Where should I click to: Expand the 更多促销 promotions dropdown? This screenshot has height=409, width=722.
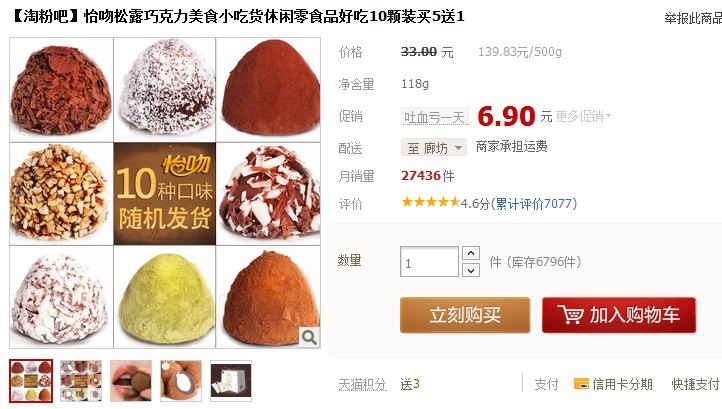[583, 117]
